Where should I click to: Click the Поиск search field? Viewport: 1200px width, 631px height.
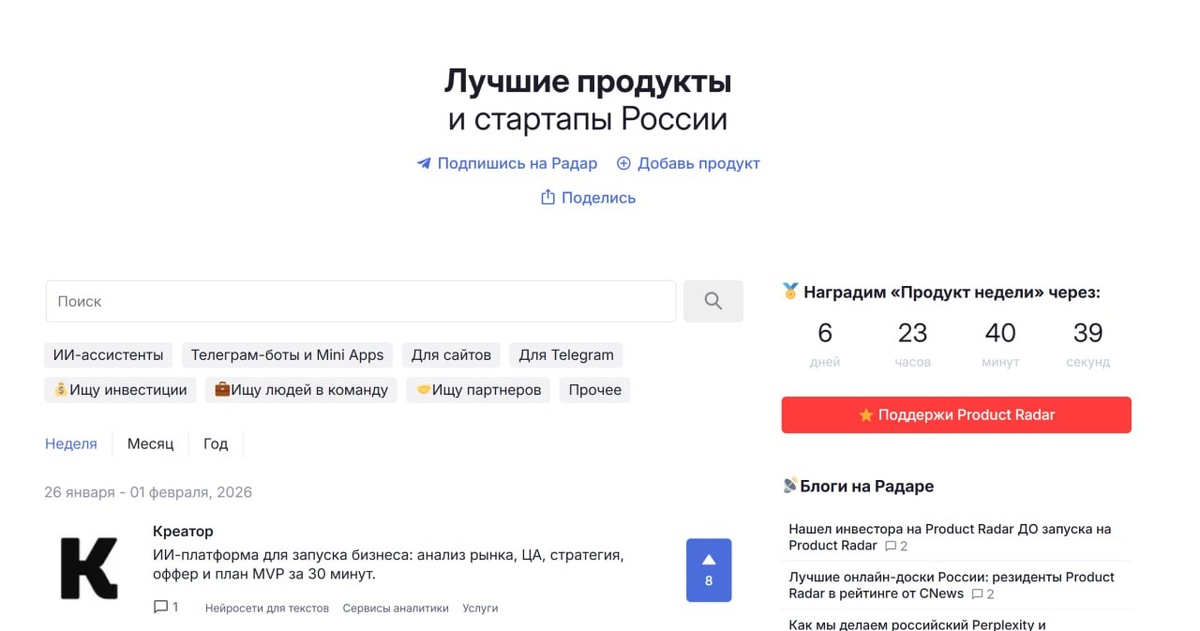[361, 301]
